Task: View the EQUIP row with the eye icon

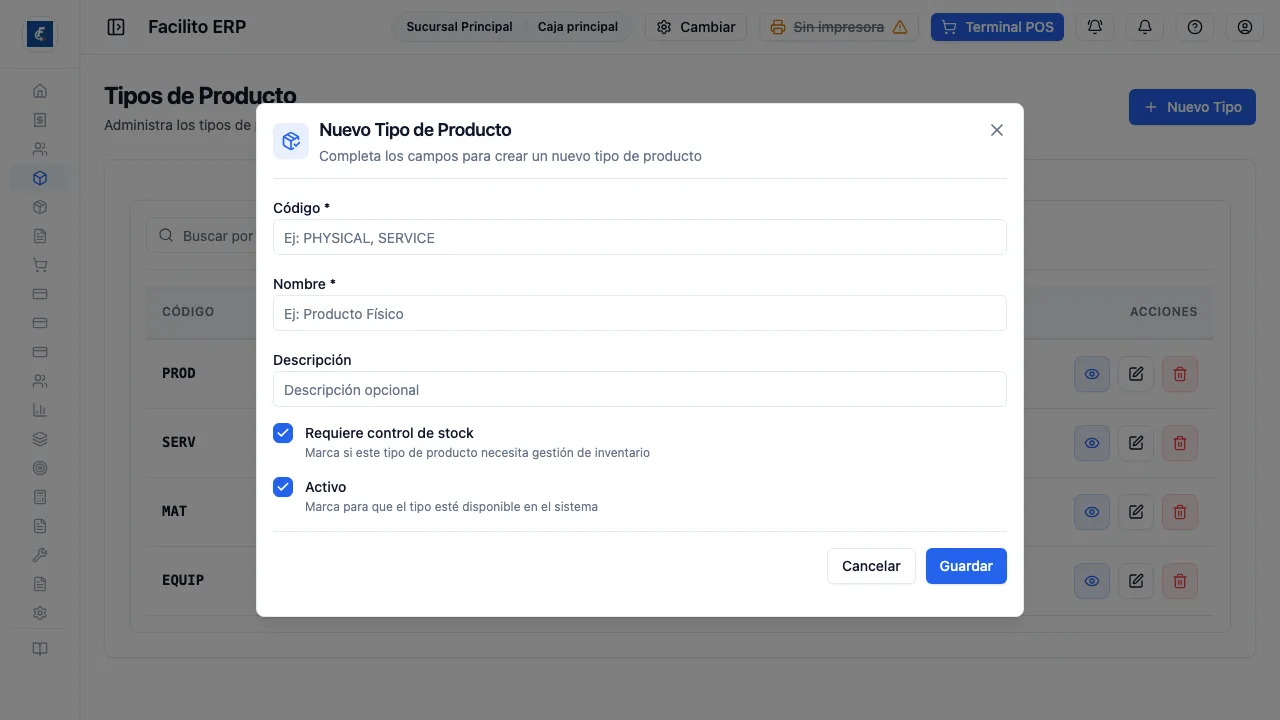Action: tap(1092, 581)
